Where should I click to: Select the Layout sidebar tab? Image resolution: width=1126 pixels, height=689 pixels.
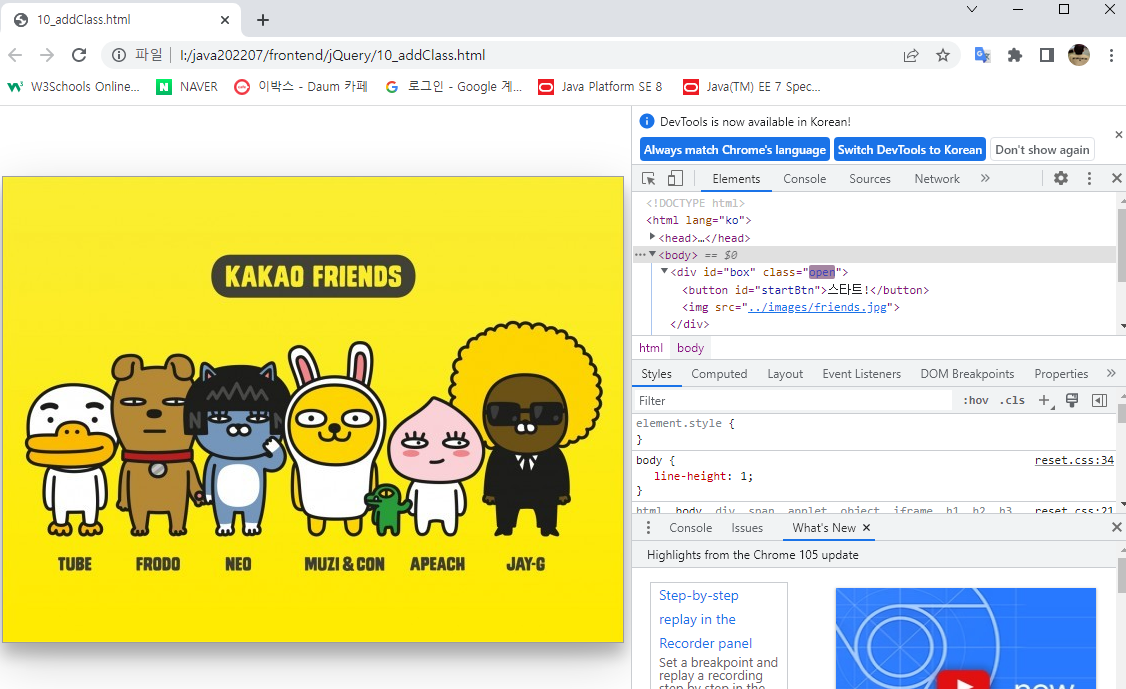(x=785, y=374)
